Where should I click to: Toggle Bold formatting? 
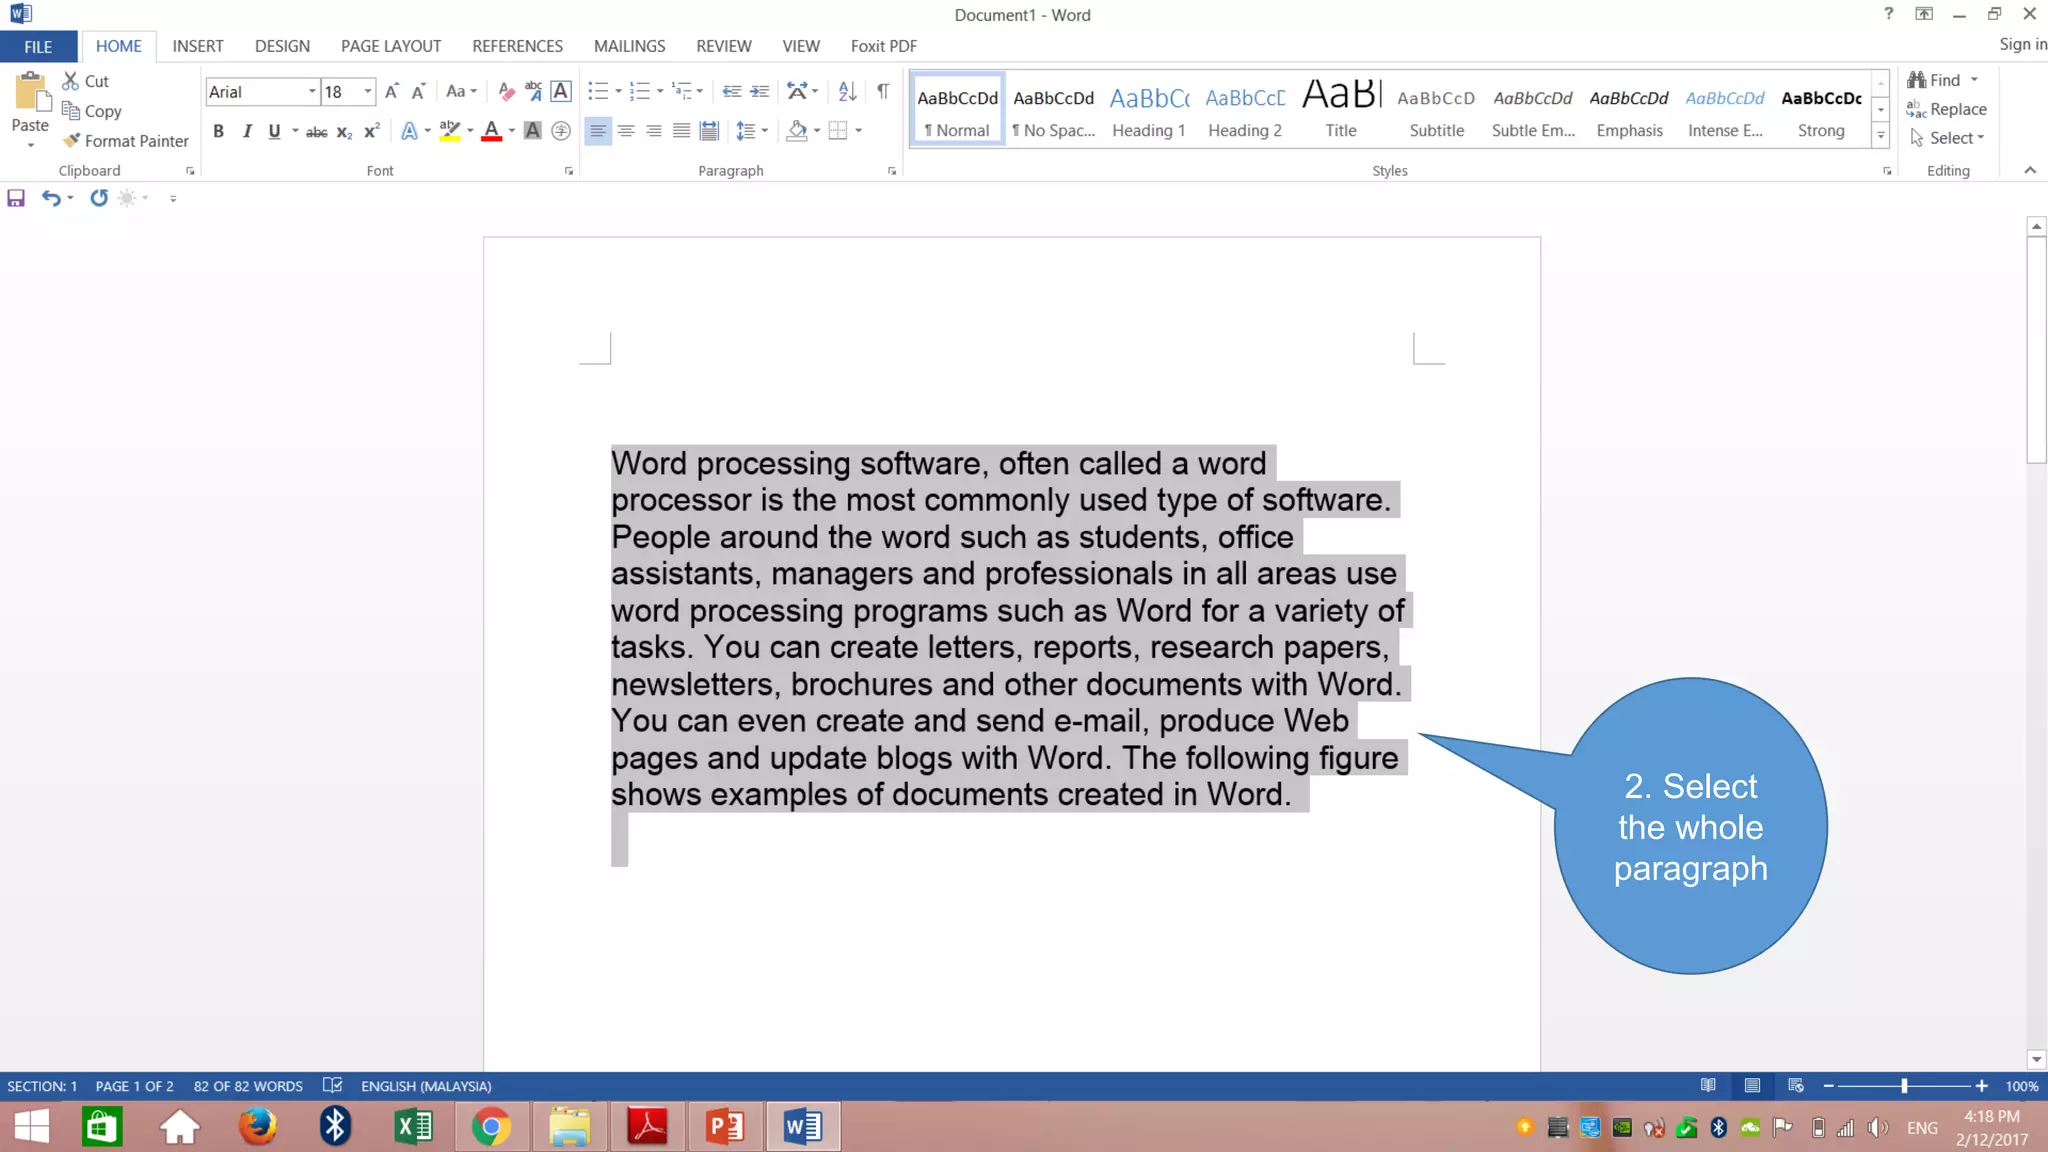click(218, 131)
